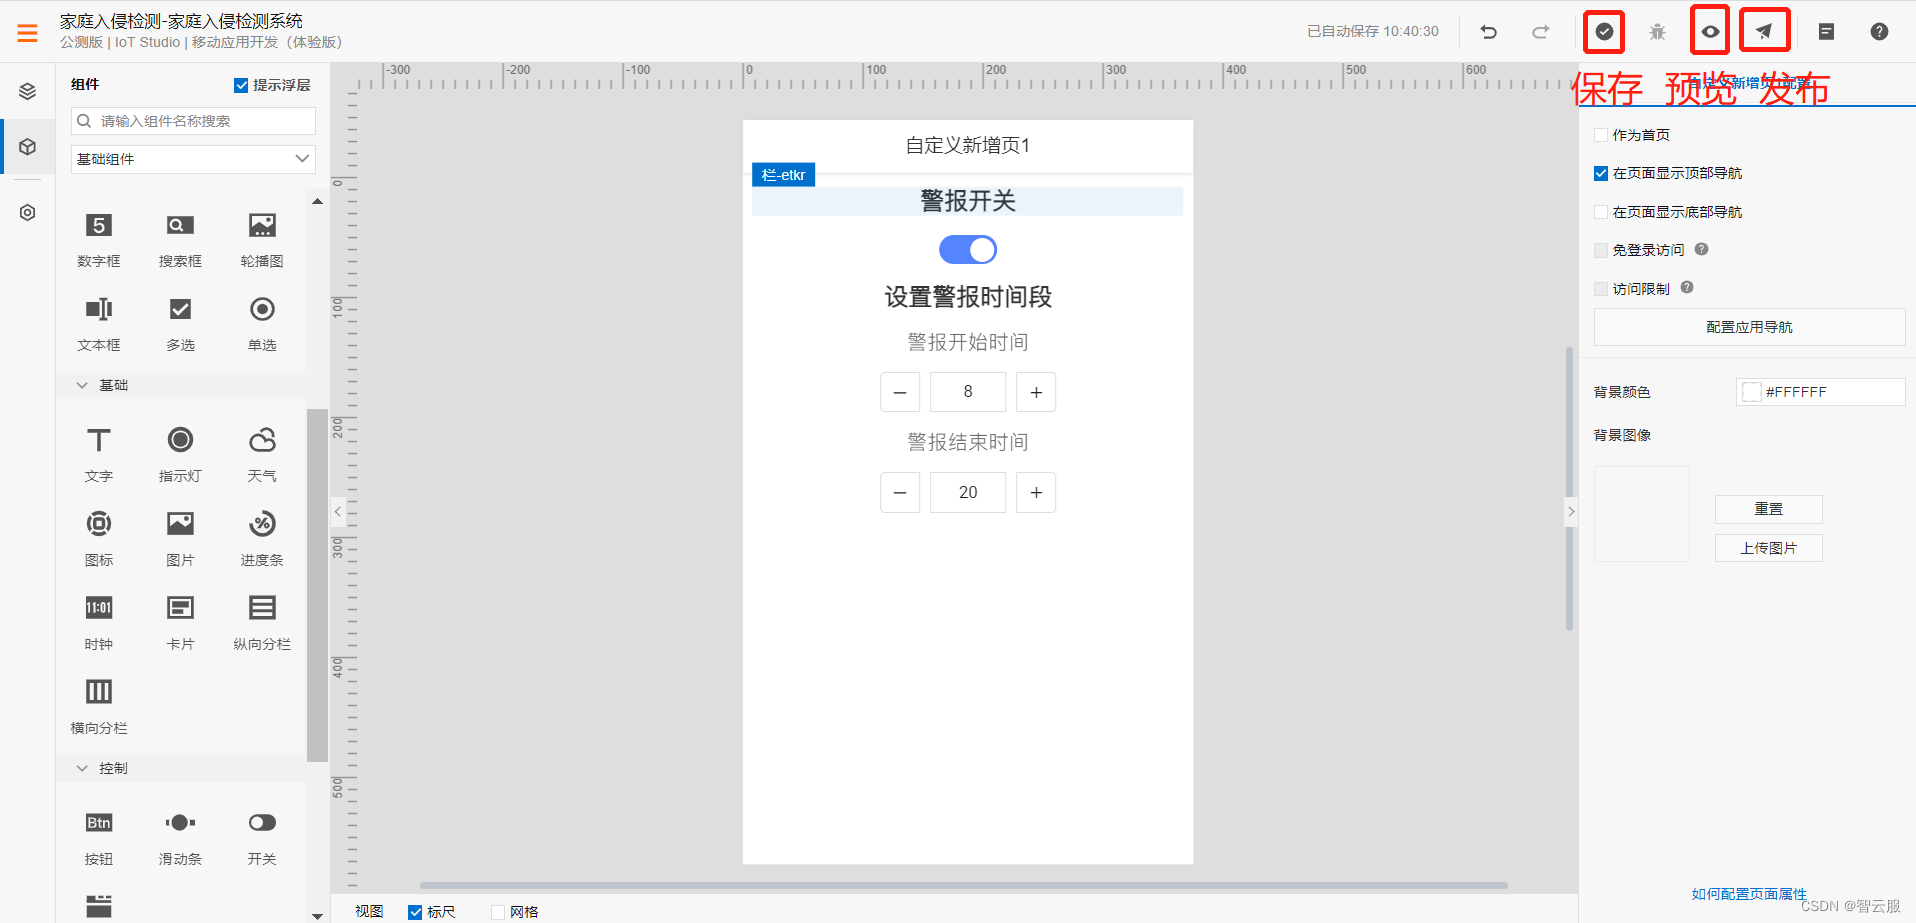Viewport: 1916px width, 923px height.
Task: Select the 文本框 text box component
Action: pos(99,324)
